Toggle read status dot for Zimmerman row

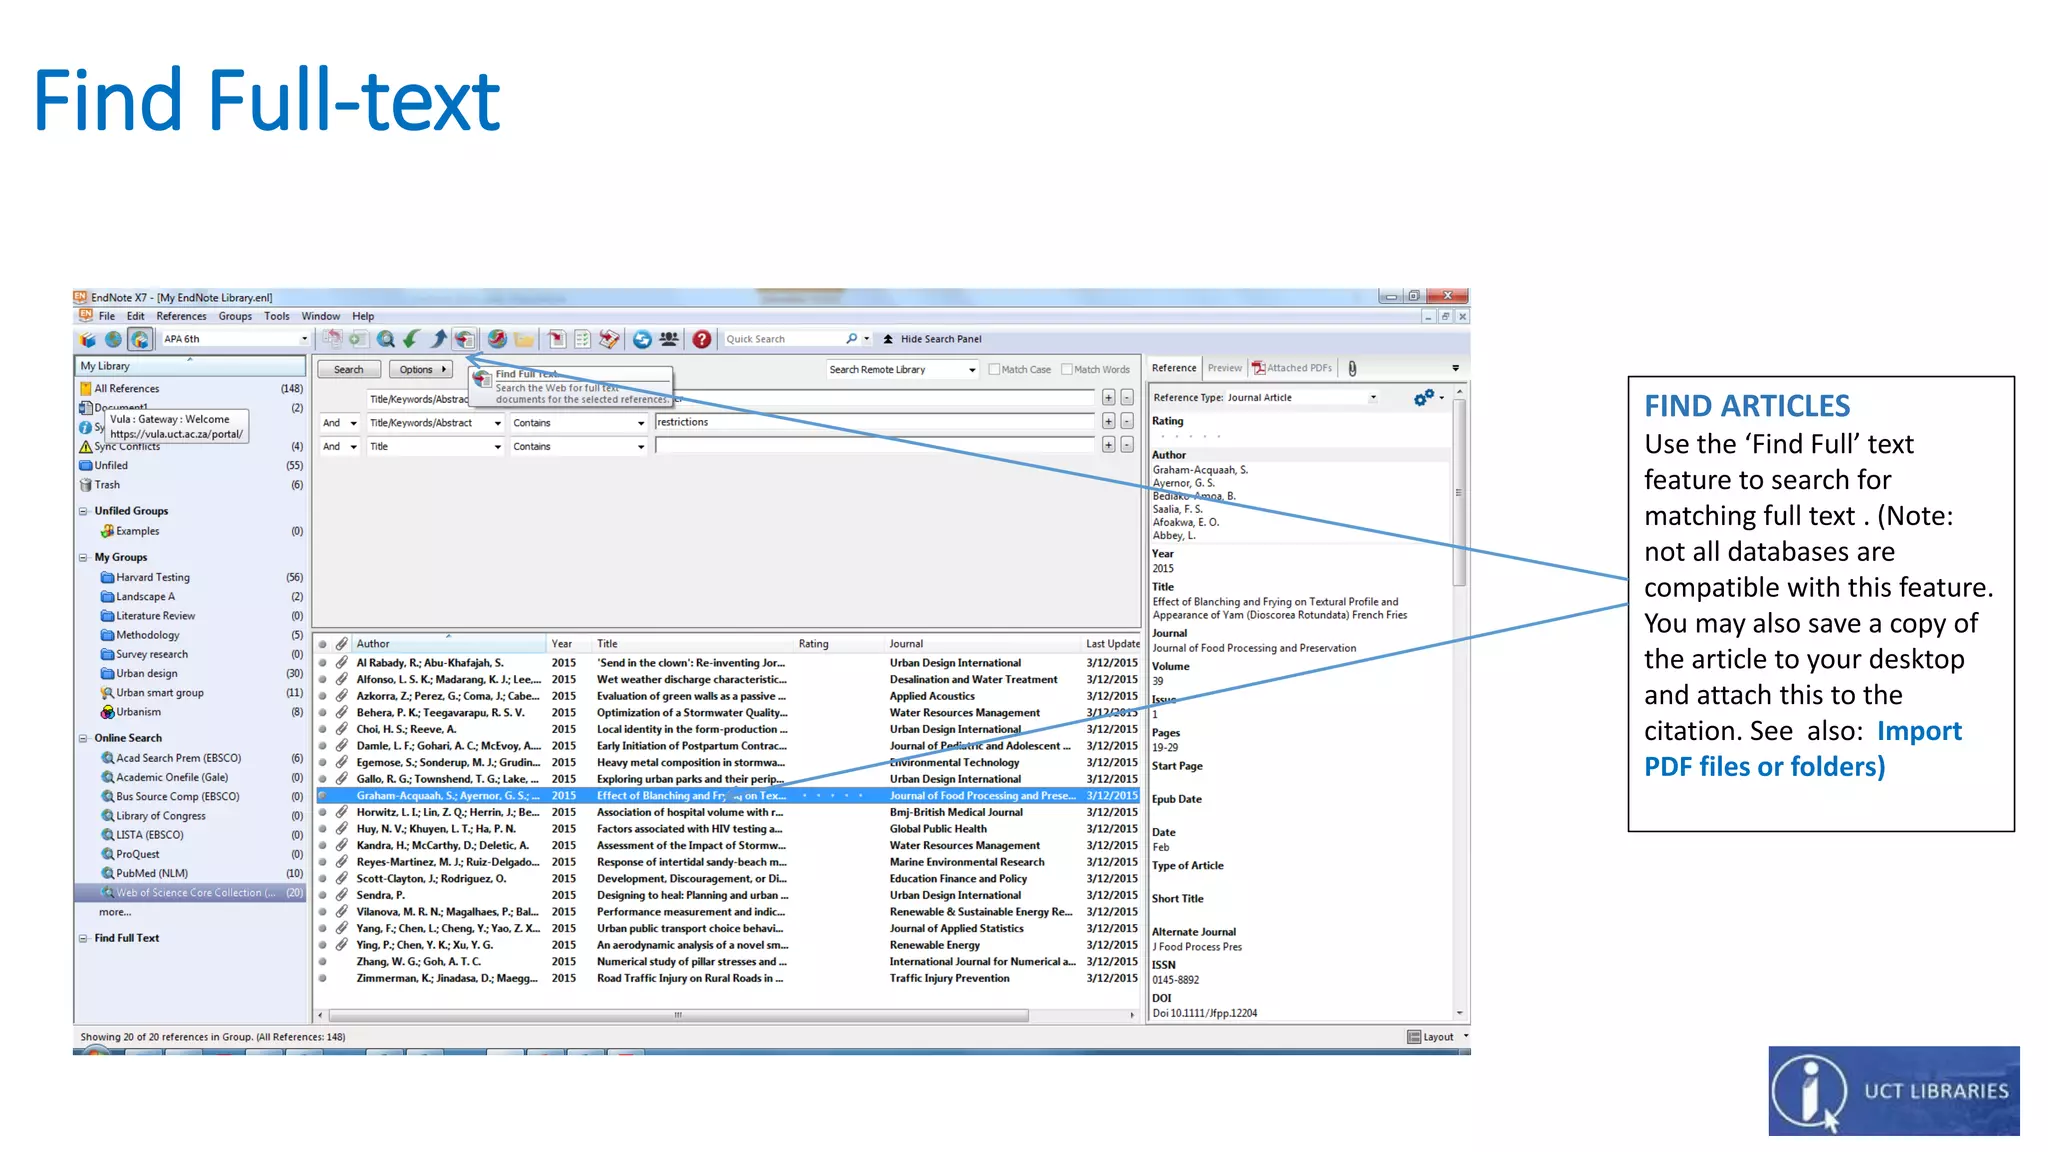323,979
